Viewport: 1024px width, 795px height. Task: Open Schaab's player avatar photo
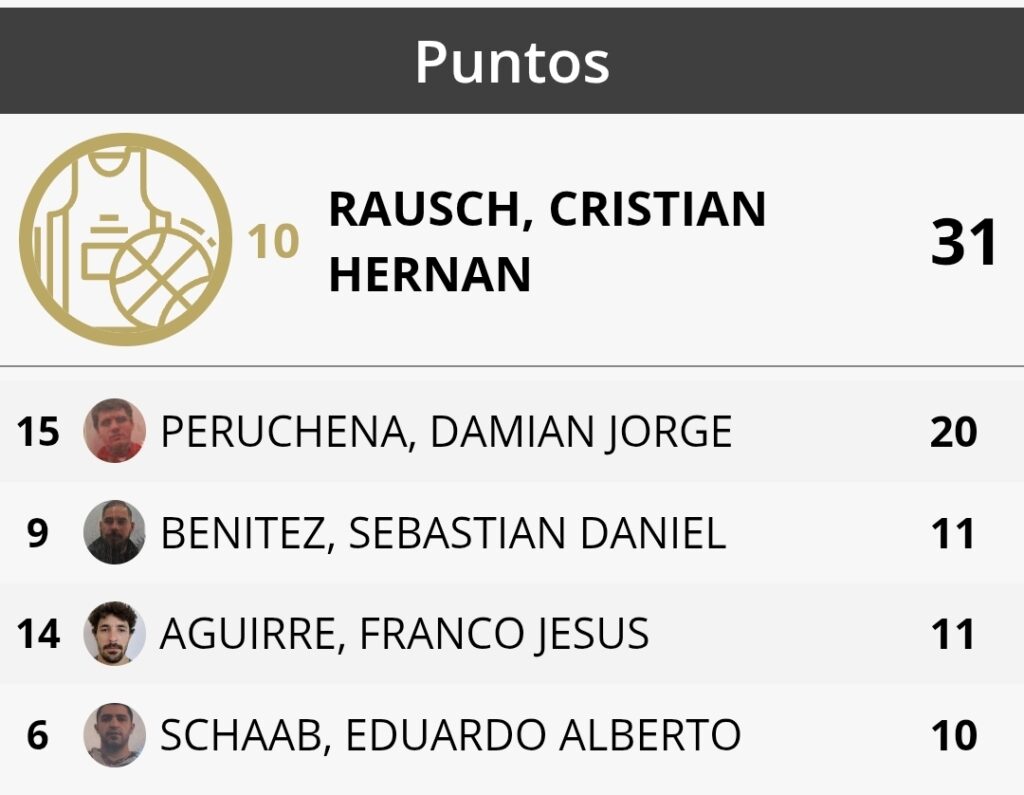pos(114,734)
